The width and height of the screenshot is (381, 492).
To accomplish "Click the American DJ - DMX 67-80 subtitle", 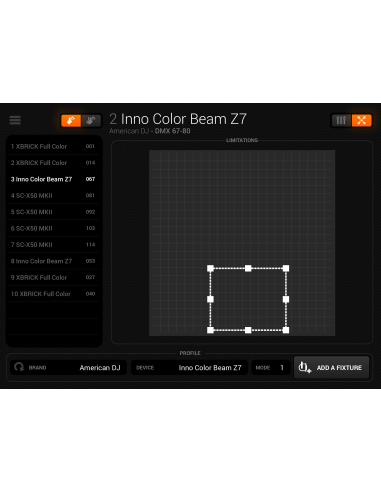I will (x=150, y=131).
